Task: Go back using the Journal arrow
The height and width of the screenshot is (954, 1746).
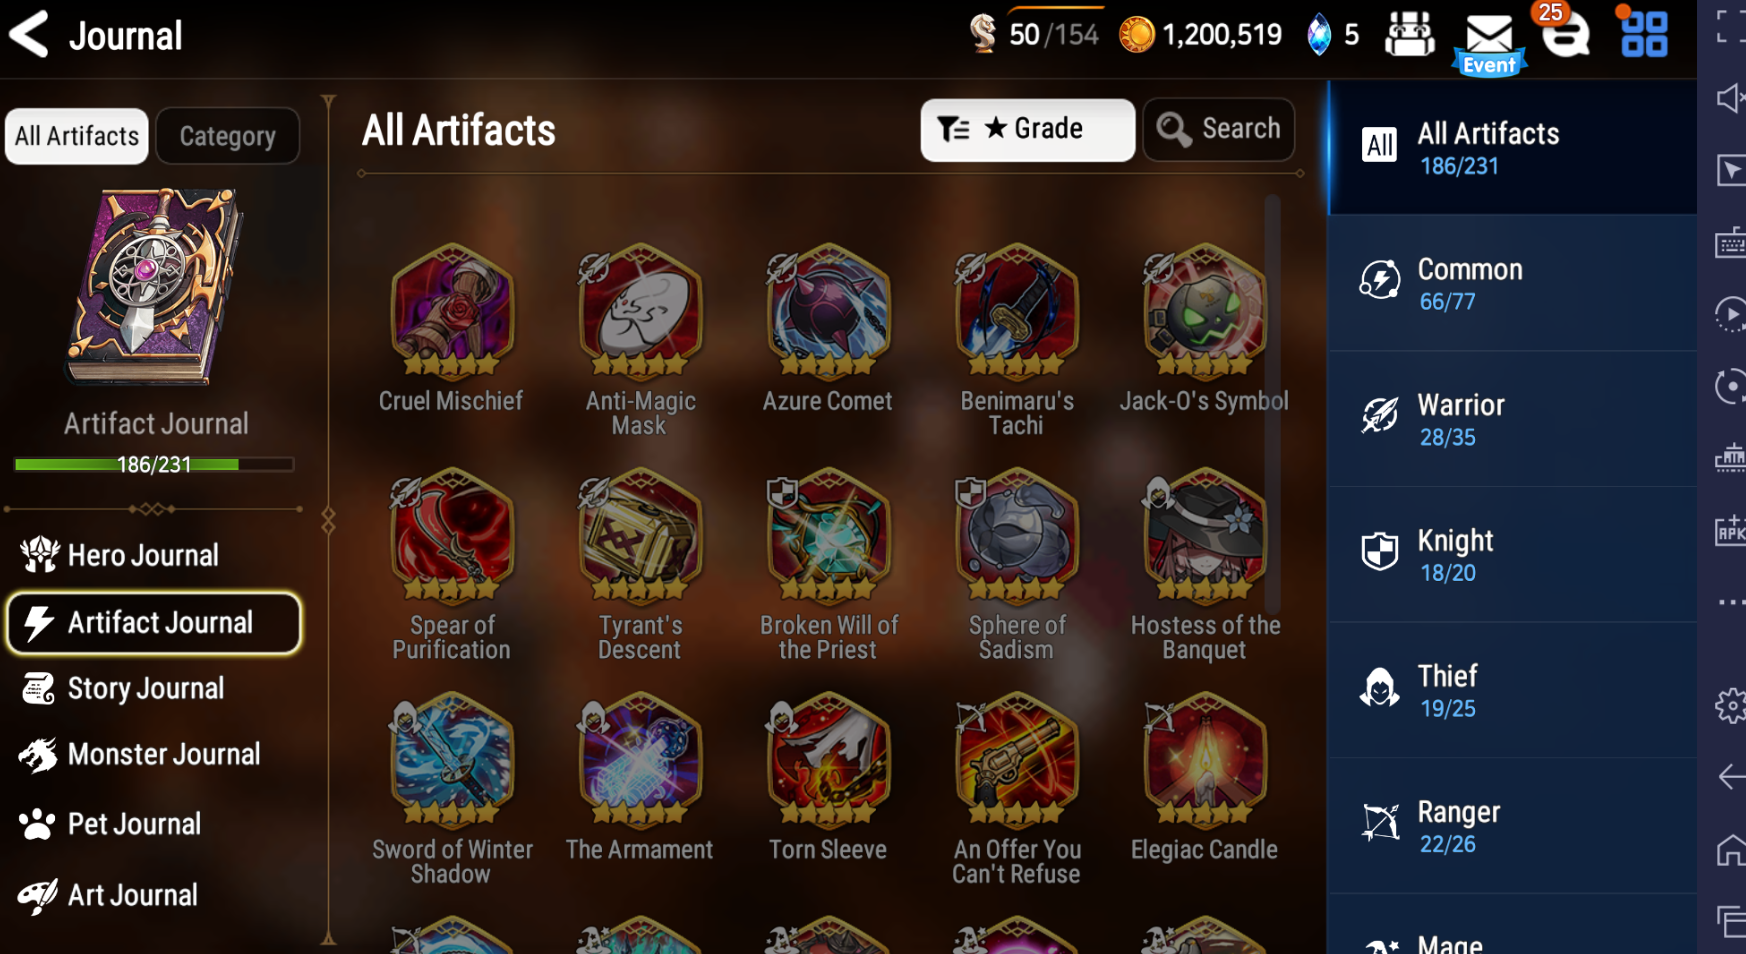Action: point(29,34)
